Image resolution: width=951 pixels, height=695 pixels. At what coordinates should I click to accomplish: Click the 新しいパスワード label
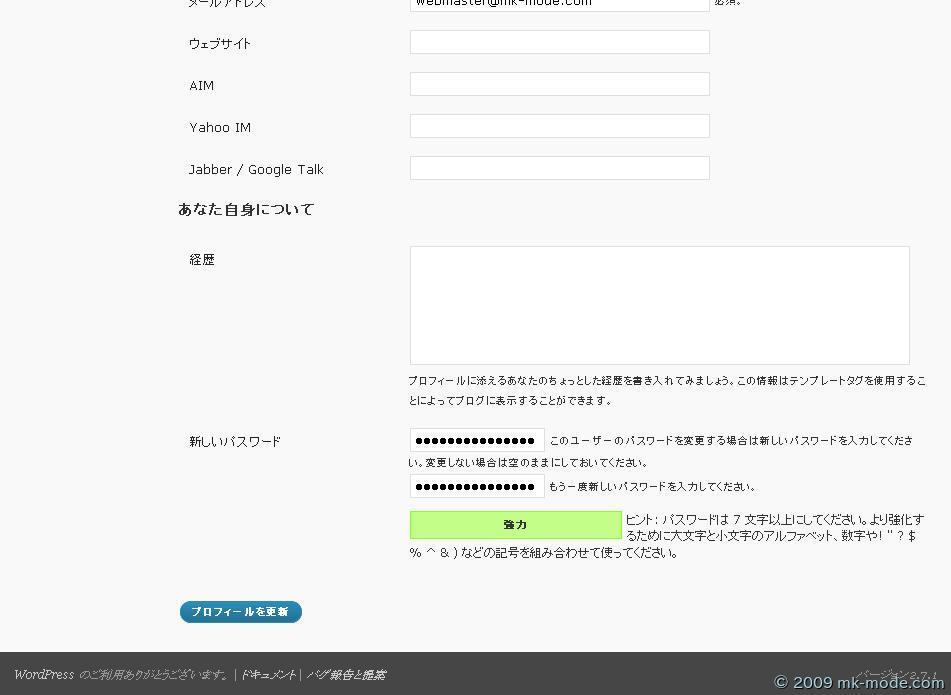coord(235,442)
